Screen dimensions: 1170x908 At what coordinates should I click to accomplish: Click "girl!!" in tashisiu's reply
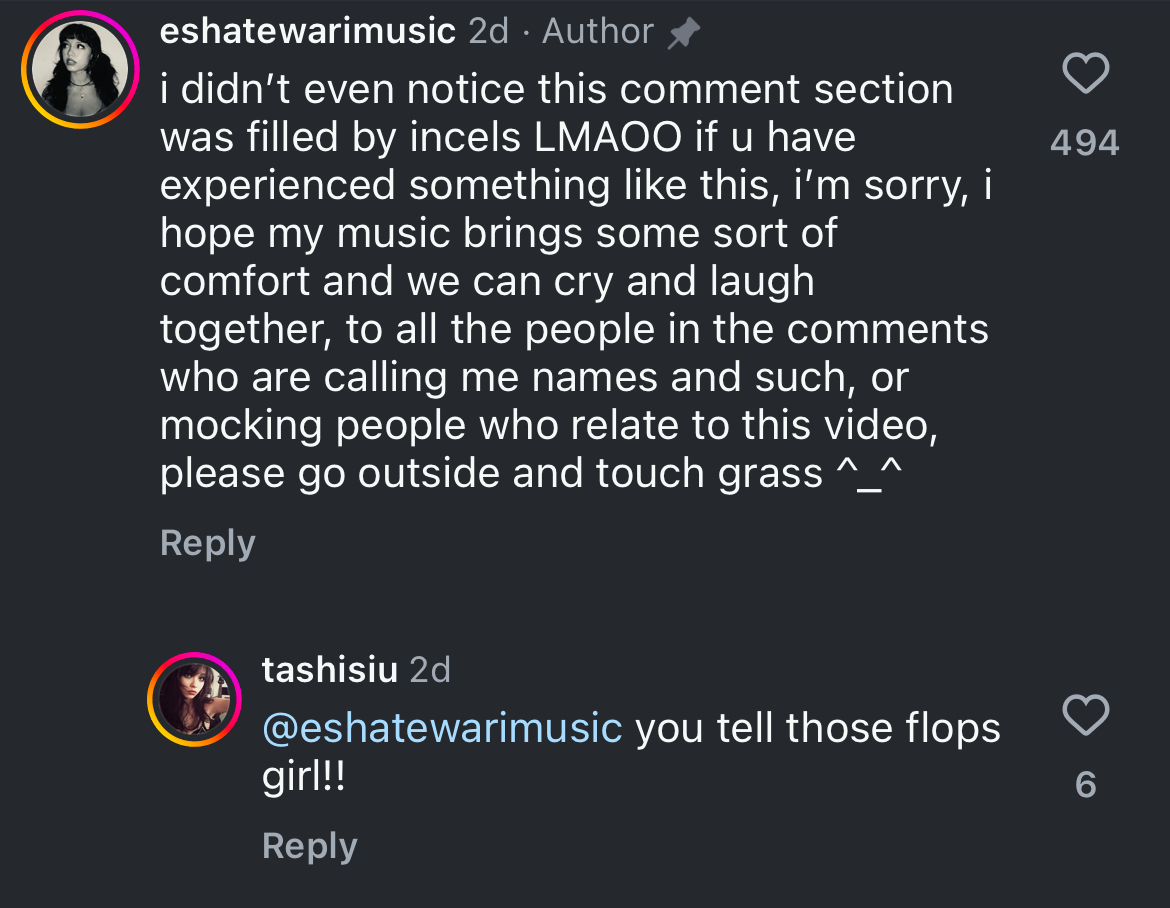pyautogui.click(x=304, y=778)
